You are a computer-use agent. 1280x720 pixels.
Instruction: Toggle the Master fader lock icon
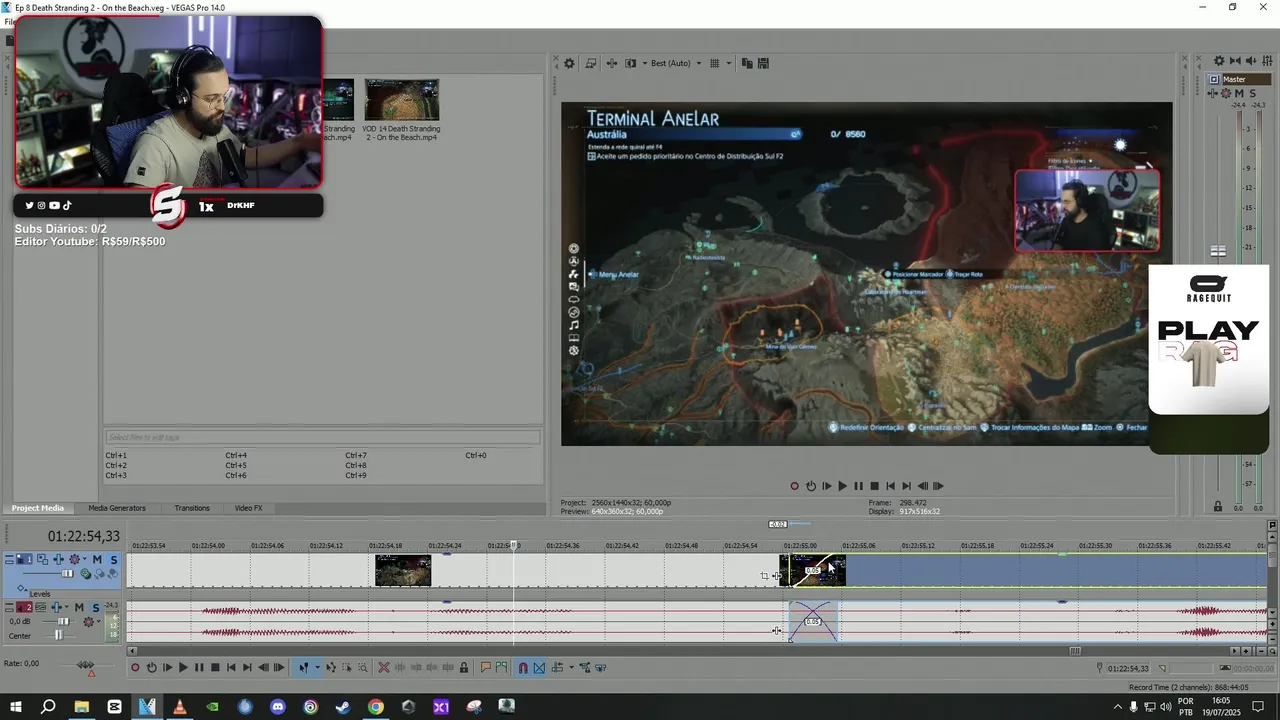tap(1217, 507)
